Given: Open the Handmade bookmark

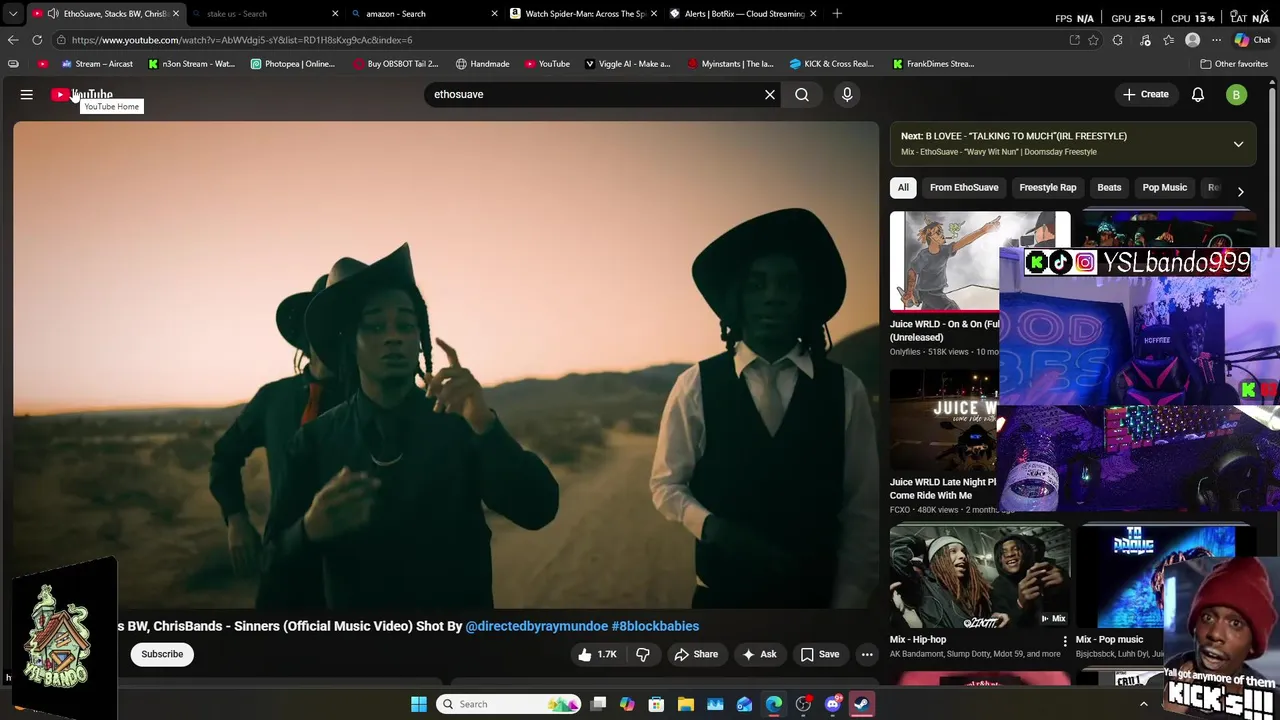Looking at the screenshot, I should pyautogui.click(x=482, y=64).
